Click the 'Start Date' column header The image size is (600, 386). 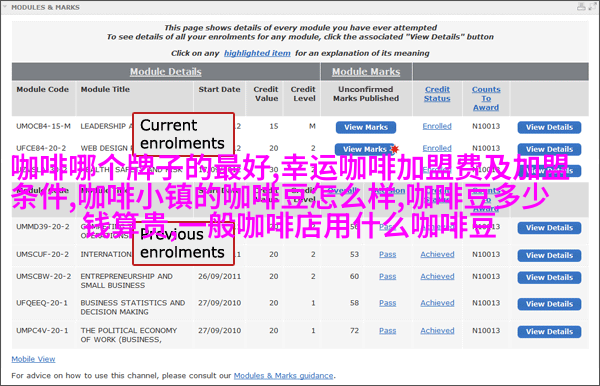click(x=219, y=89)
